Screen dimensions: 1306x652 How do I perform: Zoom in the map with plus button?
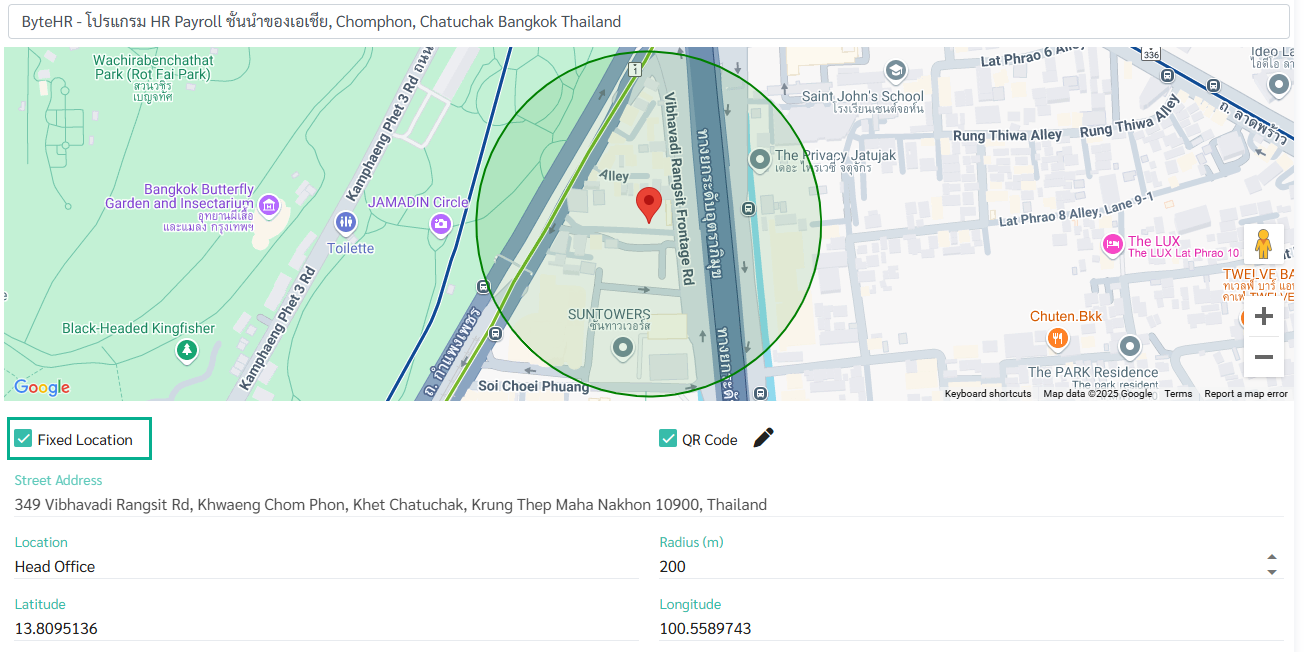[1263, 317]
